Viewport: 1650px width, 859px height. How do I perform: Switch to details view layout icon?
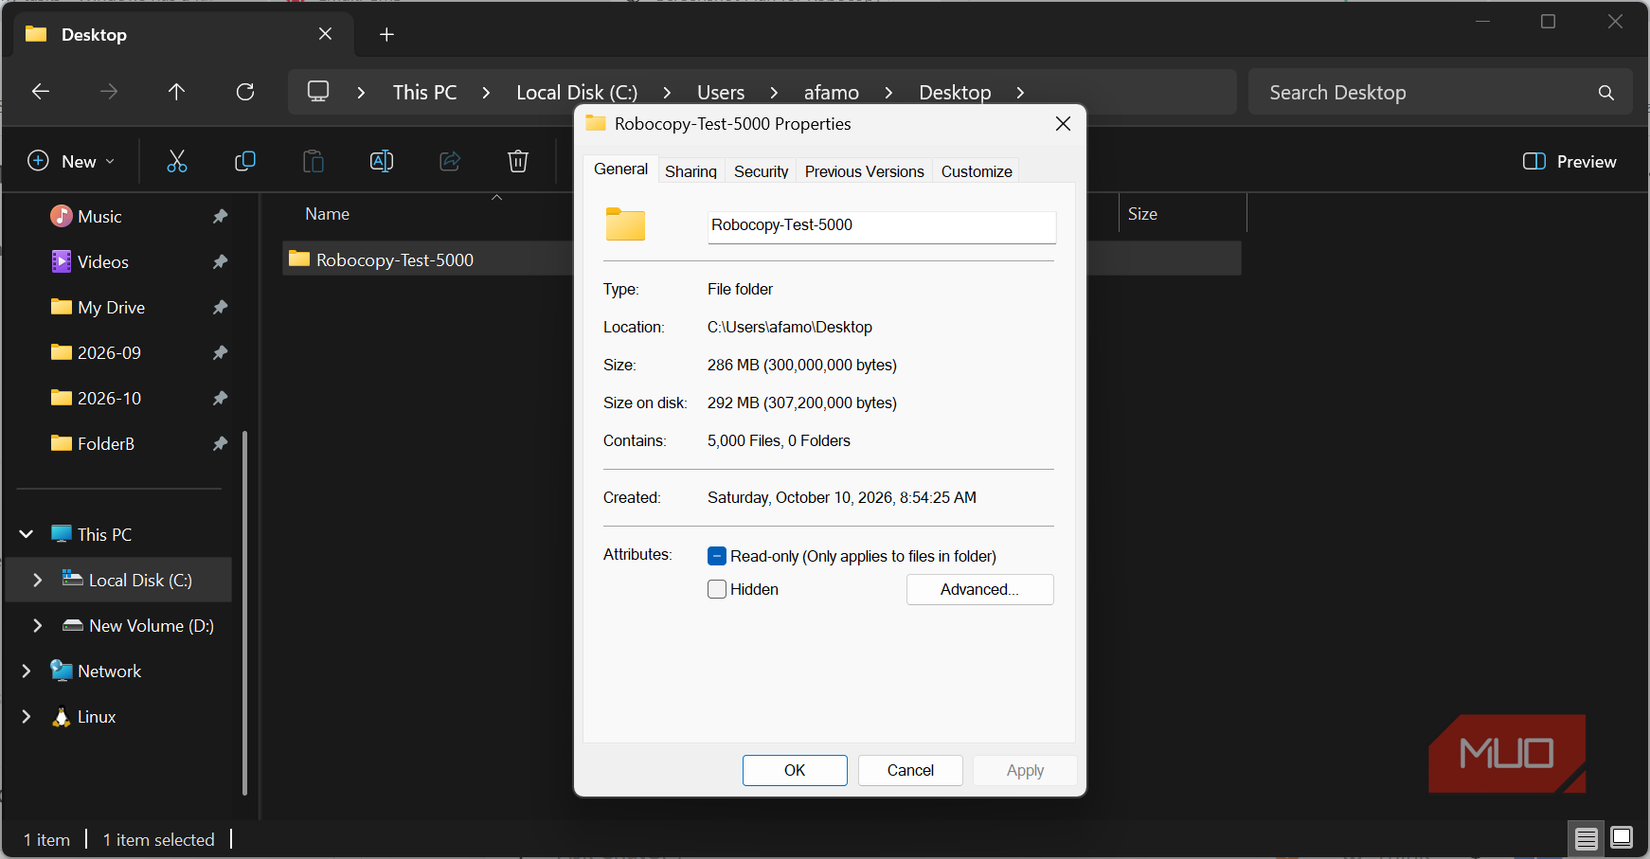click(1586, 838)
